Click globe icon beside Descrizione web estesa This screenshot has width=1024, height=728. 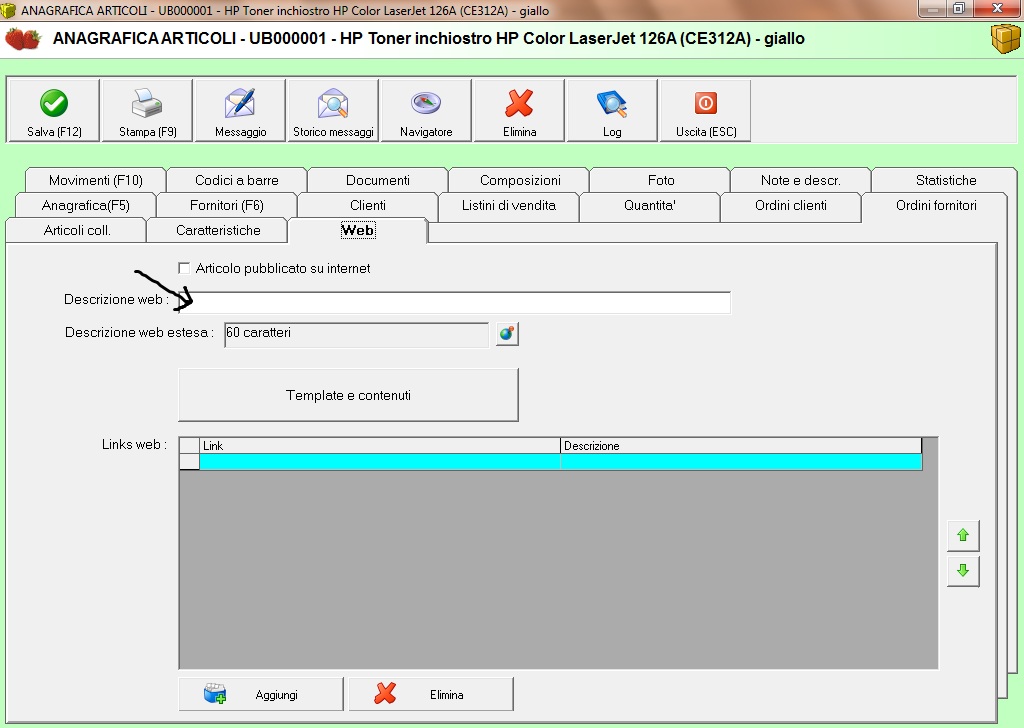507,334
